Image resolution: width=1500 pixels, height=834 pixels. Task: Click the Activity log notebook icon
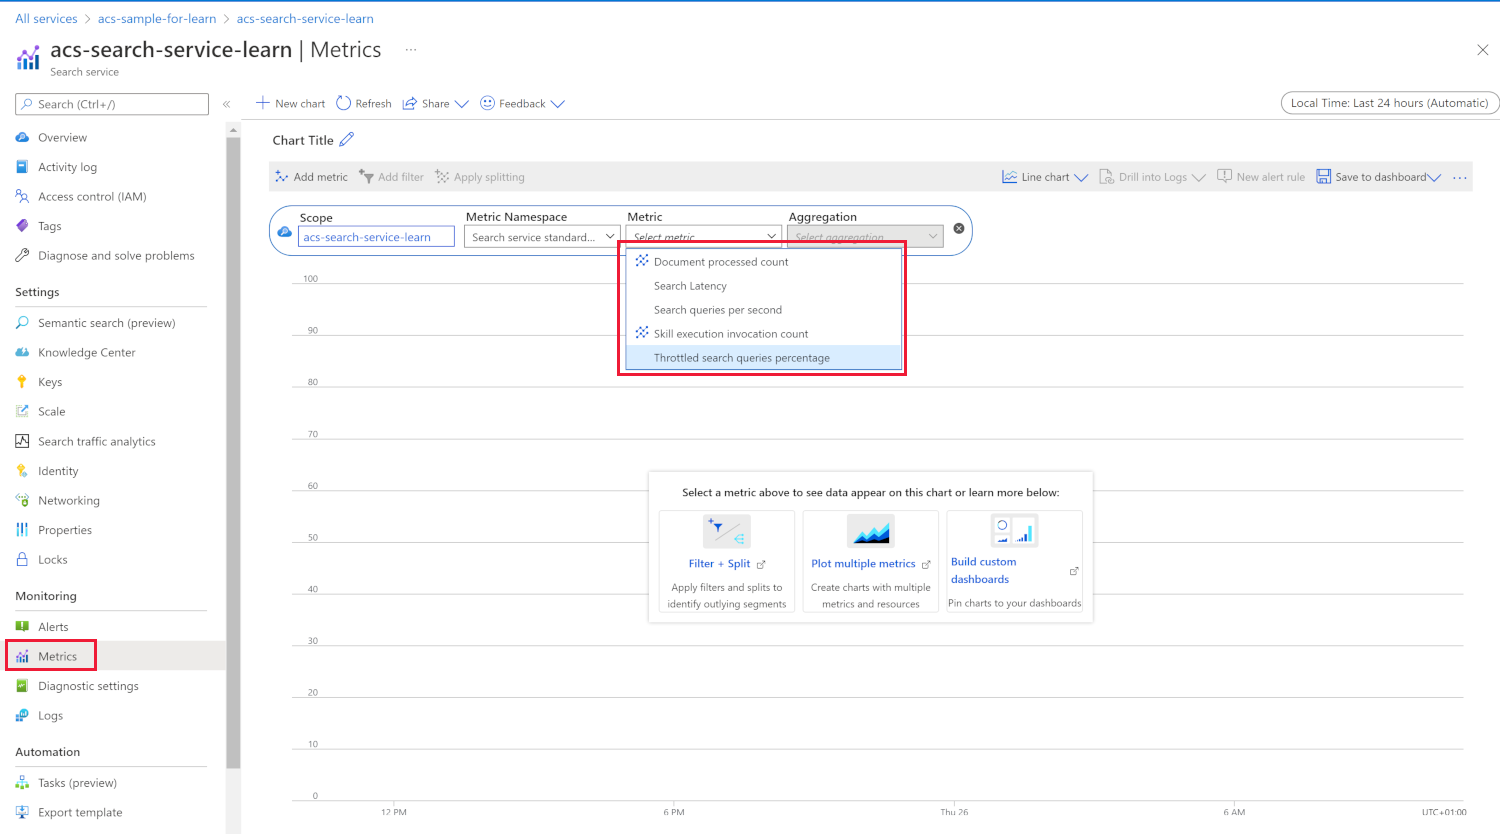[22, 167]
